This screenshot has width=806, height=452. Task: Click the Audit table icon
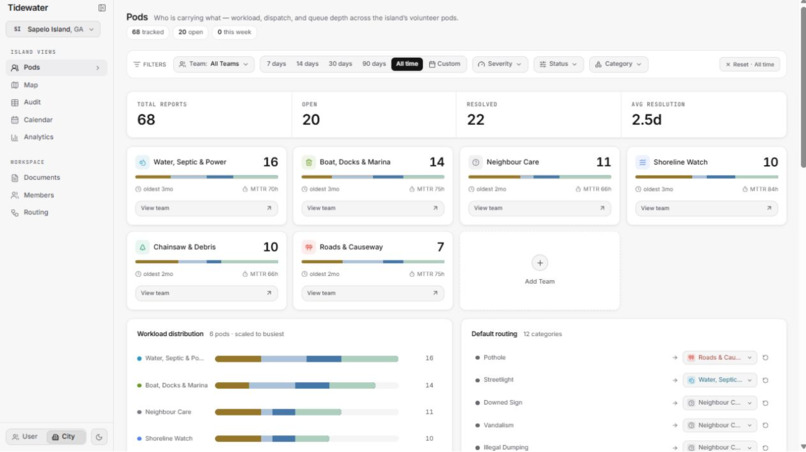click(x=14, y=102)
